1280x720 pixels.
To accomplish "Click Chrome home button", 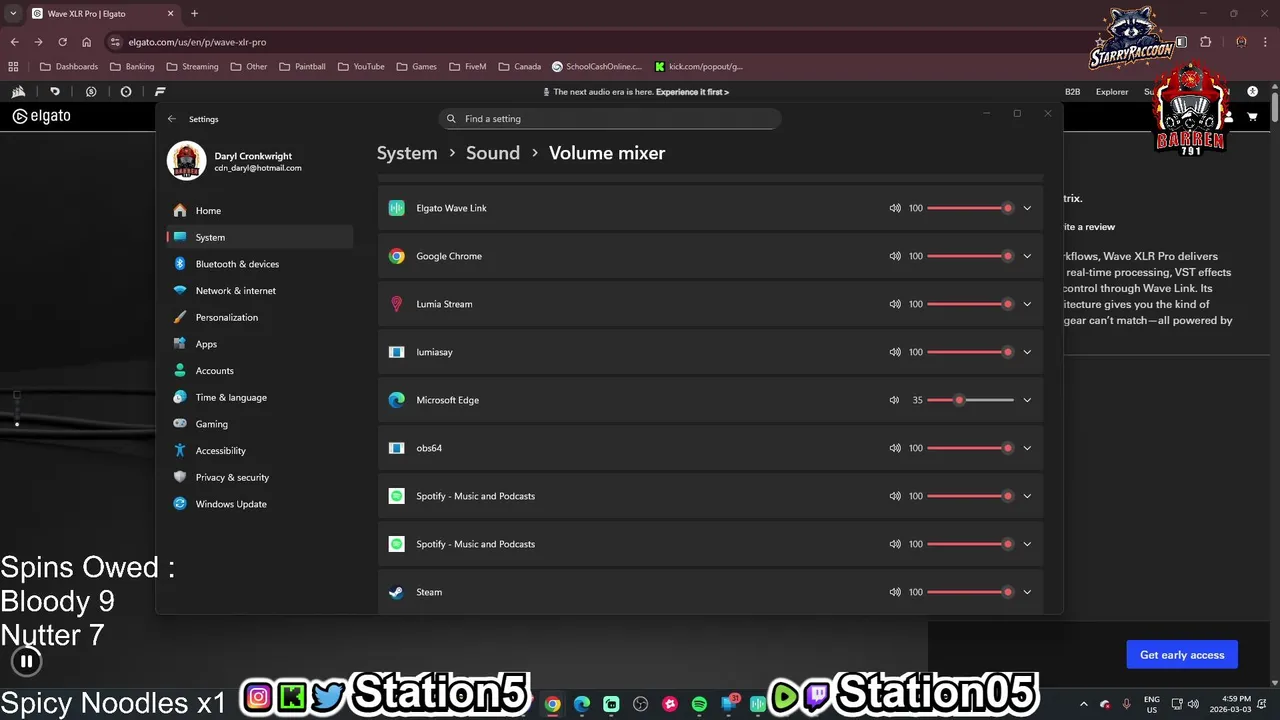I will point(86,42).
